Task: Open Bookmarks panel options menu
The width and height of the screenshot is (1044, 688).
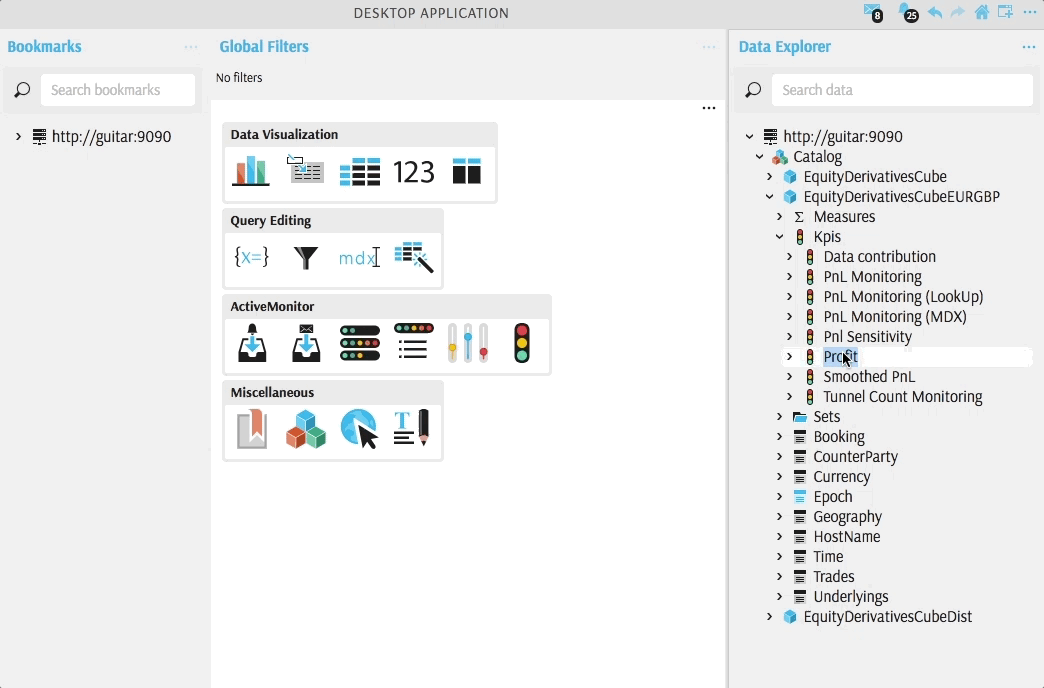Action: [x=191, y=47]
